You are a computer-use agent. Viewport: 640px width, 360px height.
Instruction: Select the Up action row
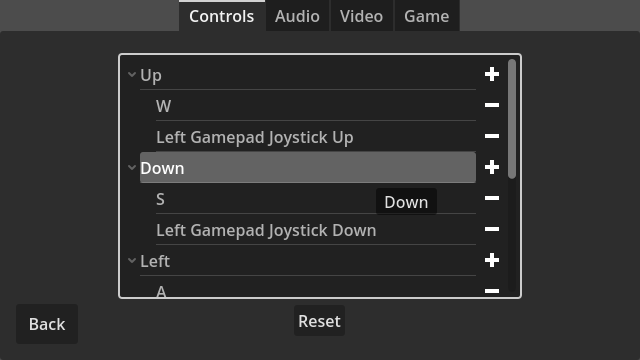click(x=308, y=75)
